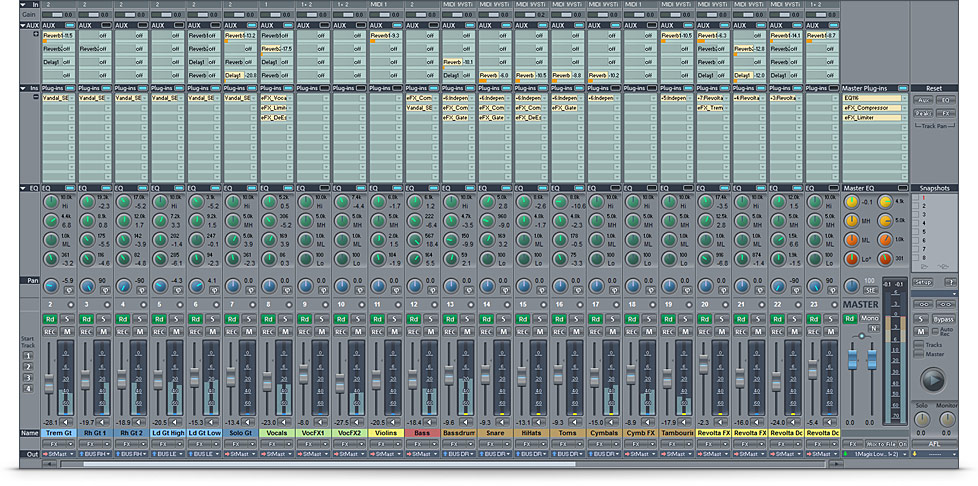
Task: Click the right unlink icon above Bypass
Action: [946, 304]
